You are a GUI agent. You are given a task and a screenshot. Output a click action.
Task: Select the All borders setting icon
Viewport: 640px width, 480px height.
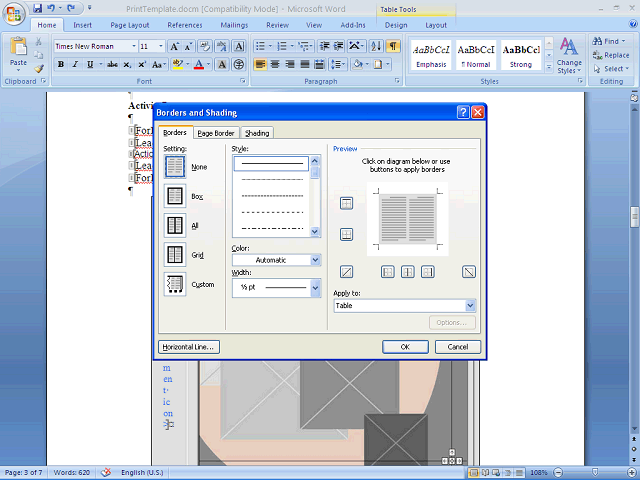pyautogui.click(x=175, y=225)
